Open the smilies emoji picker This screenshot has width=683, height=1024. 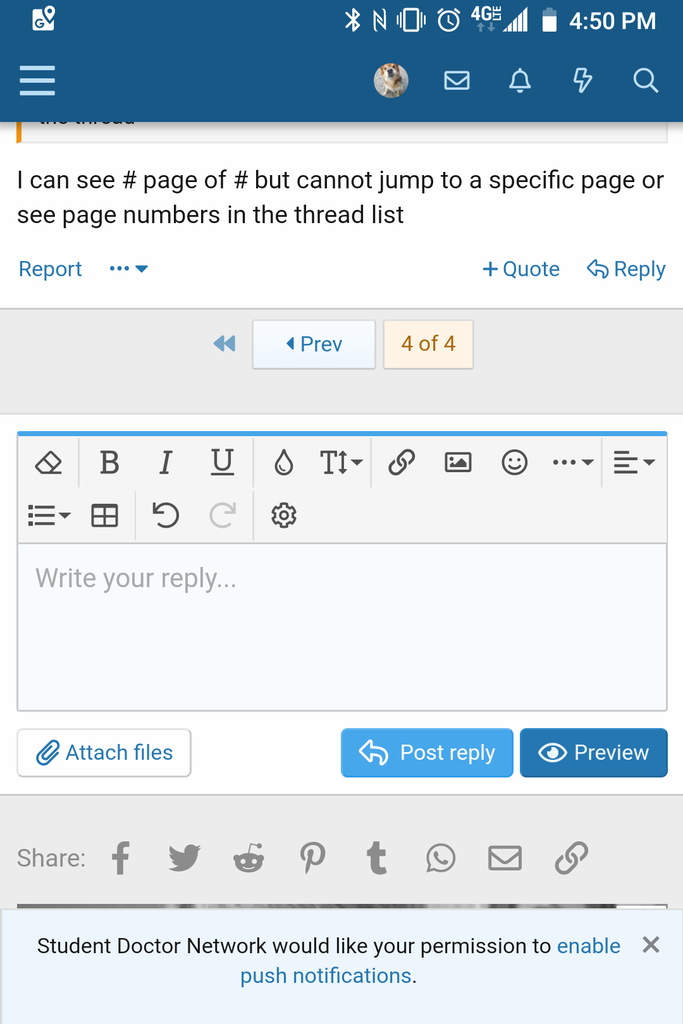pyautogui.click(x=514, y=462)
